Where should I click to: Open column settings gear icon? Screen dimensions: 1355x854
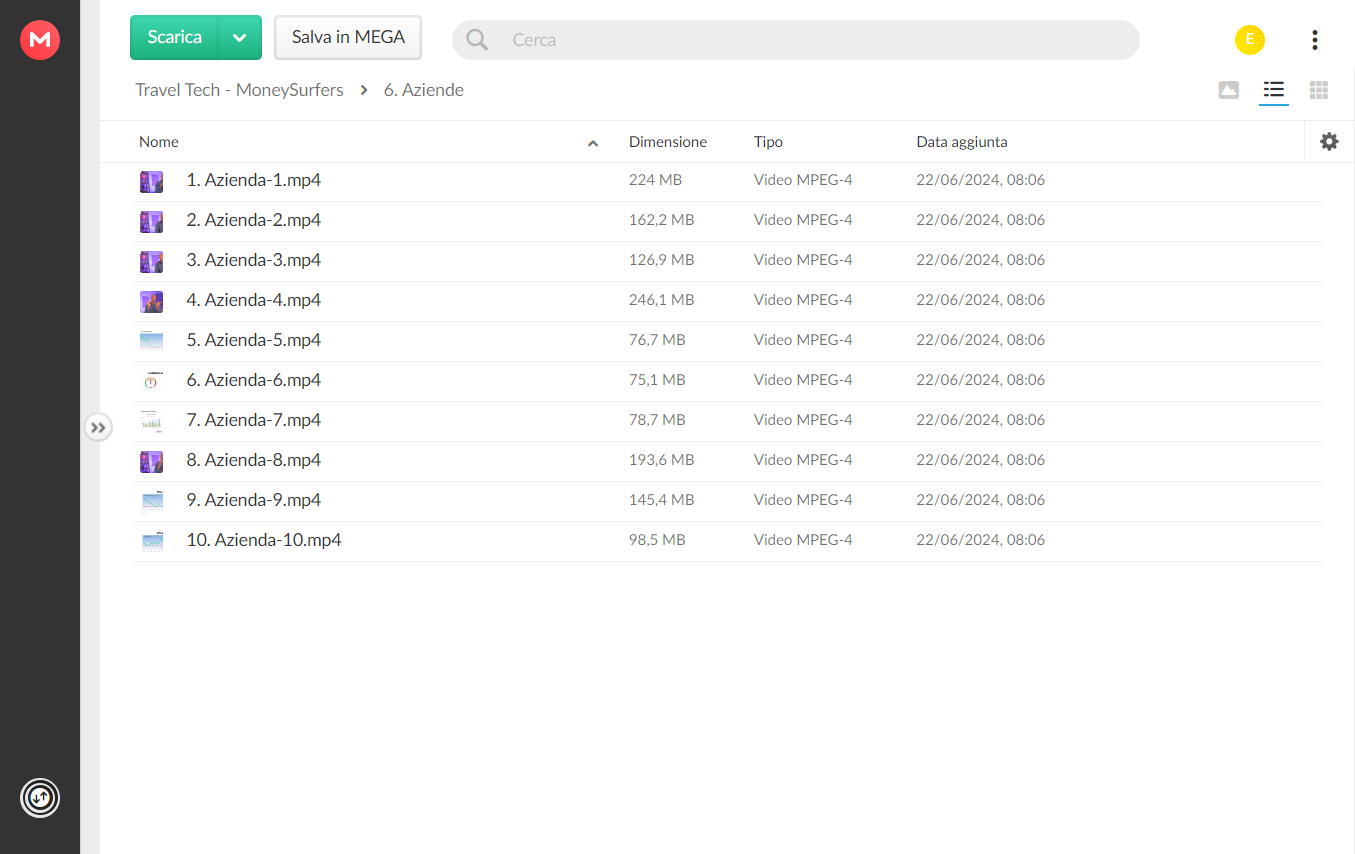[1329, 142]
